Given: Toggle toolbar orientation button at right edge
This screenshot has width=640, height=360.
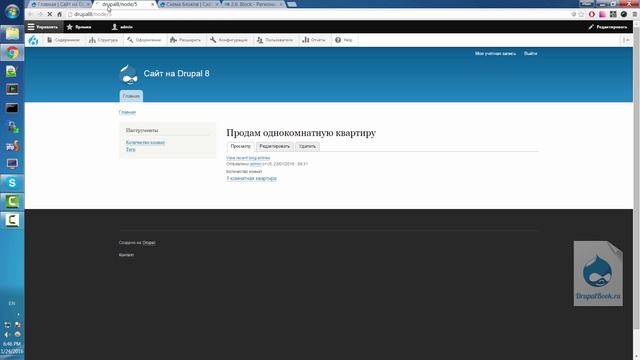Looking at the screenshot, I should 626,40.
